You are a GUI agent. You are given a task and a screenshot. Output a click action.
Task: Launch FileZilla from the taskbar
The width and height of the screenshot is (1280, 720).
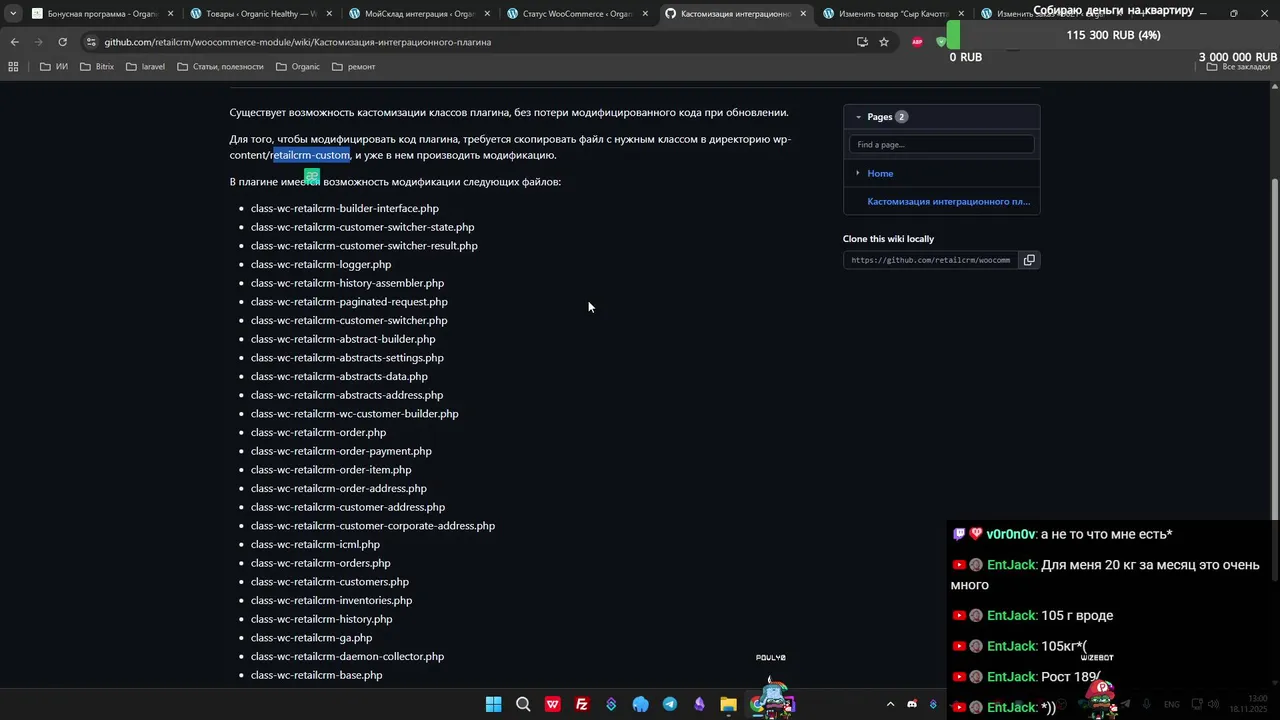coord(581,704)
